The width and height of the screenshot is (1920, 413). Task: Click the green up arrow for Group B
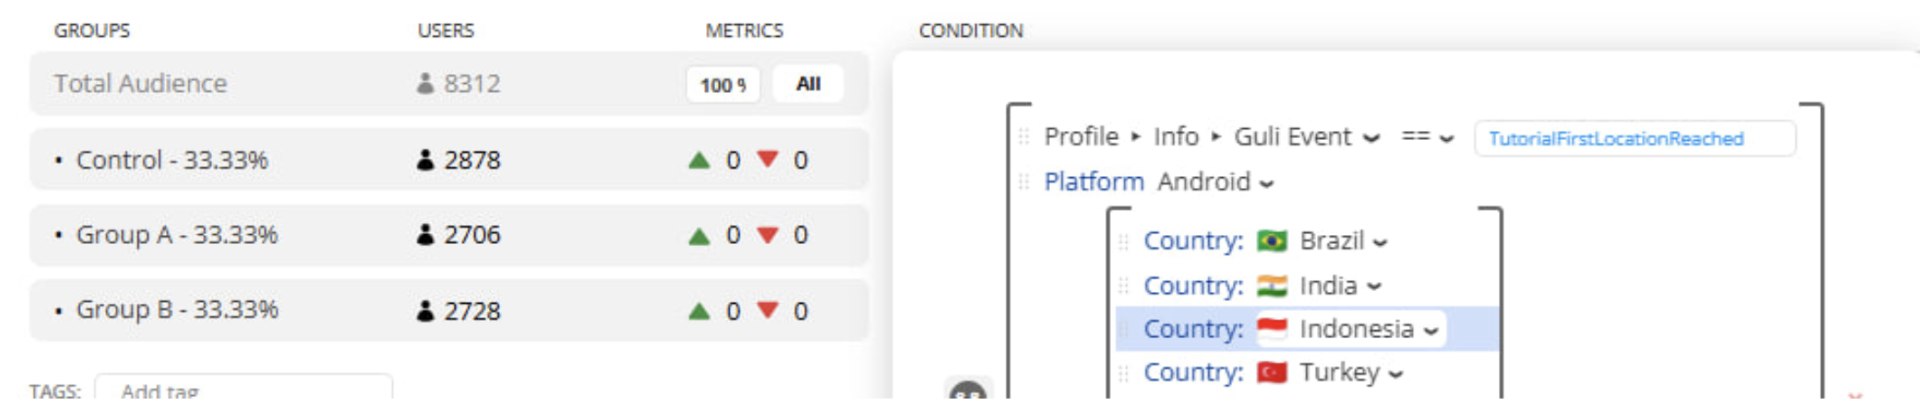pyautogui.click(x=699, y=311)
